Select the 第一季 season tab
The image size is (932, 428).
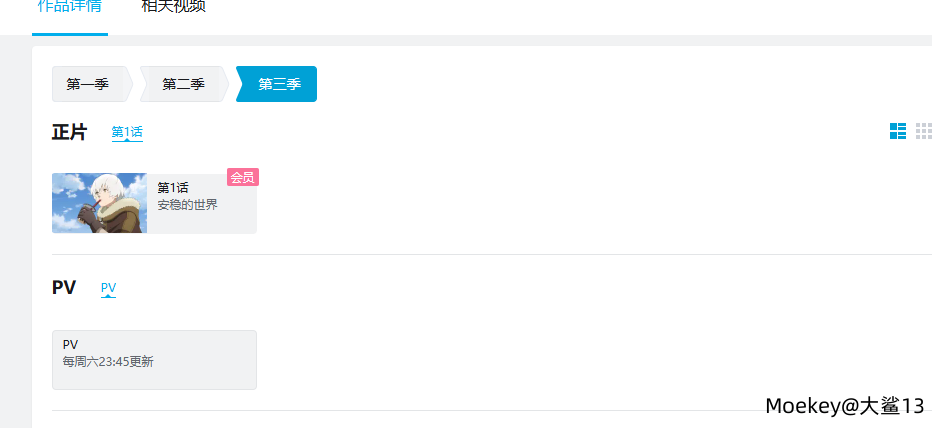[x=88, y=84]
